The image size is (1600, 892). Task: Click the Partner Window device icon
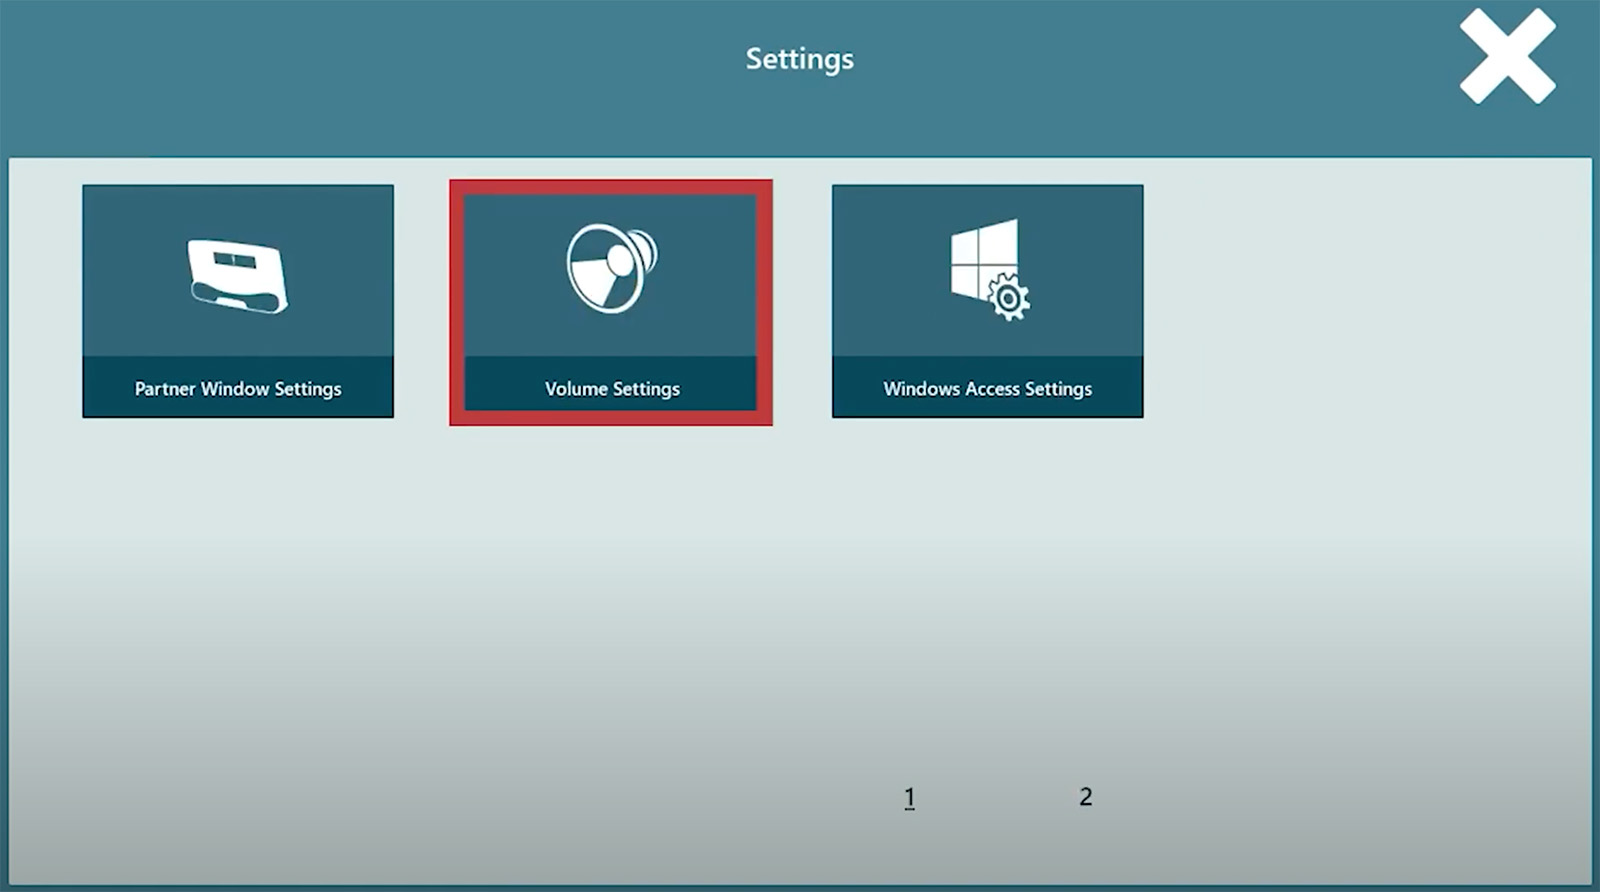[x=238, y=275]
